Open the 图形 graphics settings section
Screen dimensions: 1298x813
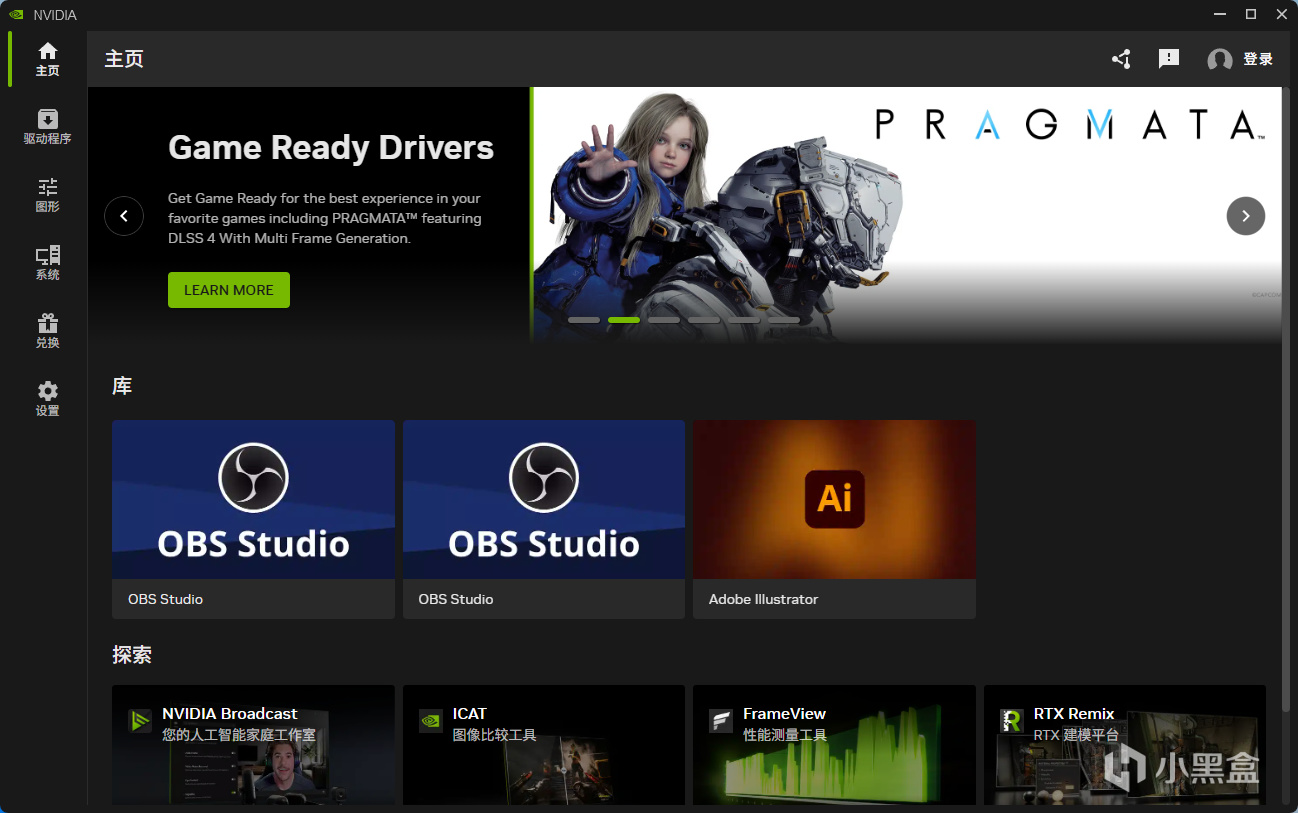click(x=47, y=195)
